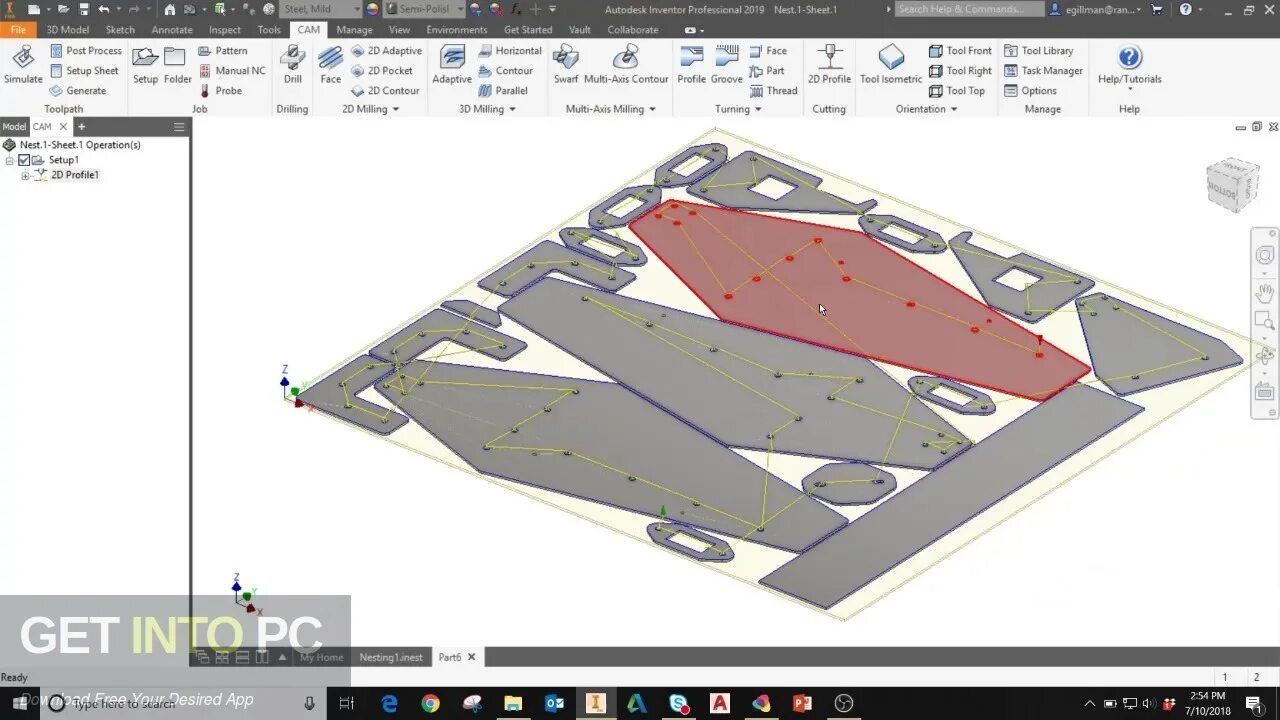Open the Environments ribbon tab
Image resolution: width=1280 pixels, height=720 pixels.
tap(457, 30)
